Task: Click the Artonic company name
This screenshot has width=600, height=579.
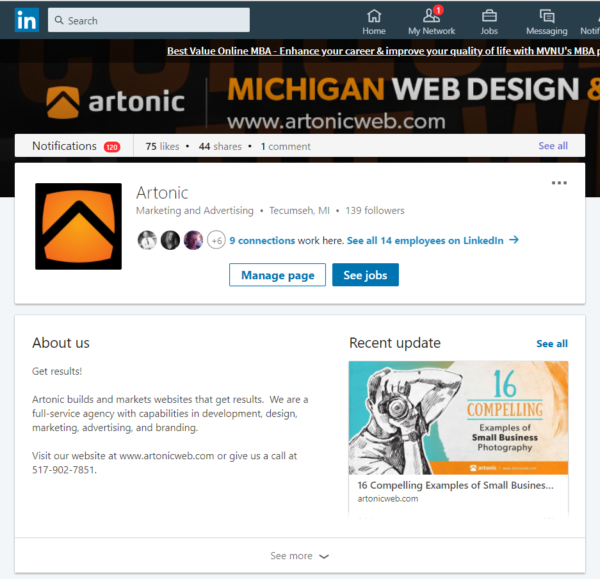Action: 162,193
